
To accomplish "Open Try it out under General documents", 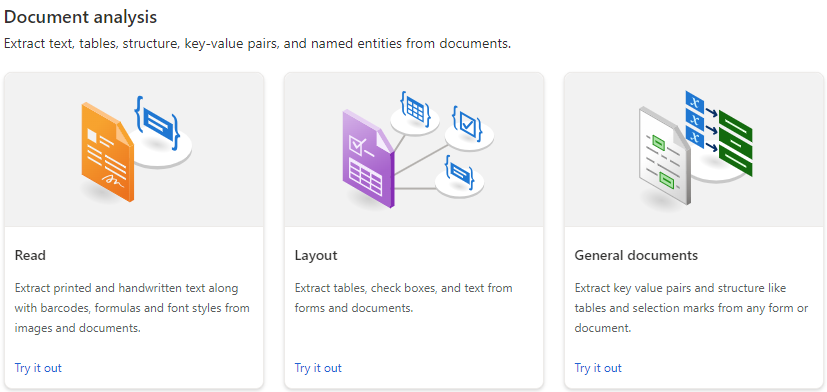I will (598, 368).
